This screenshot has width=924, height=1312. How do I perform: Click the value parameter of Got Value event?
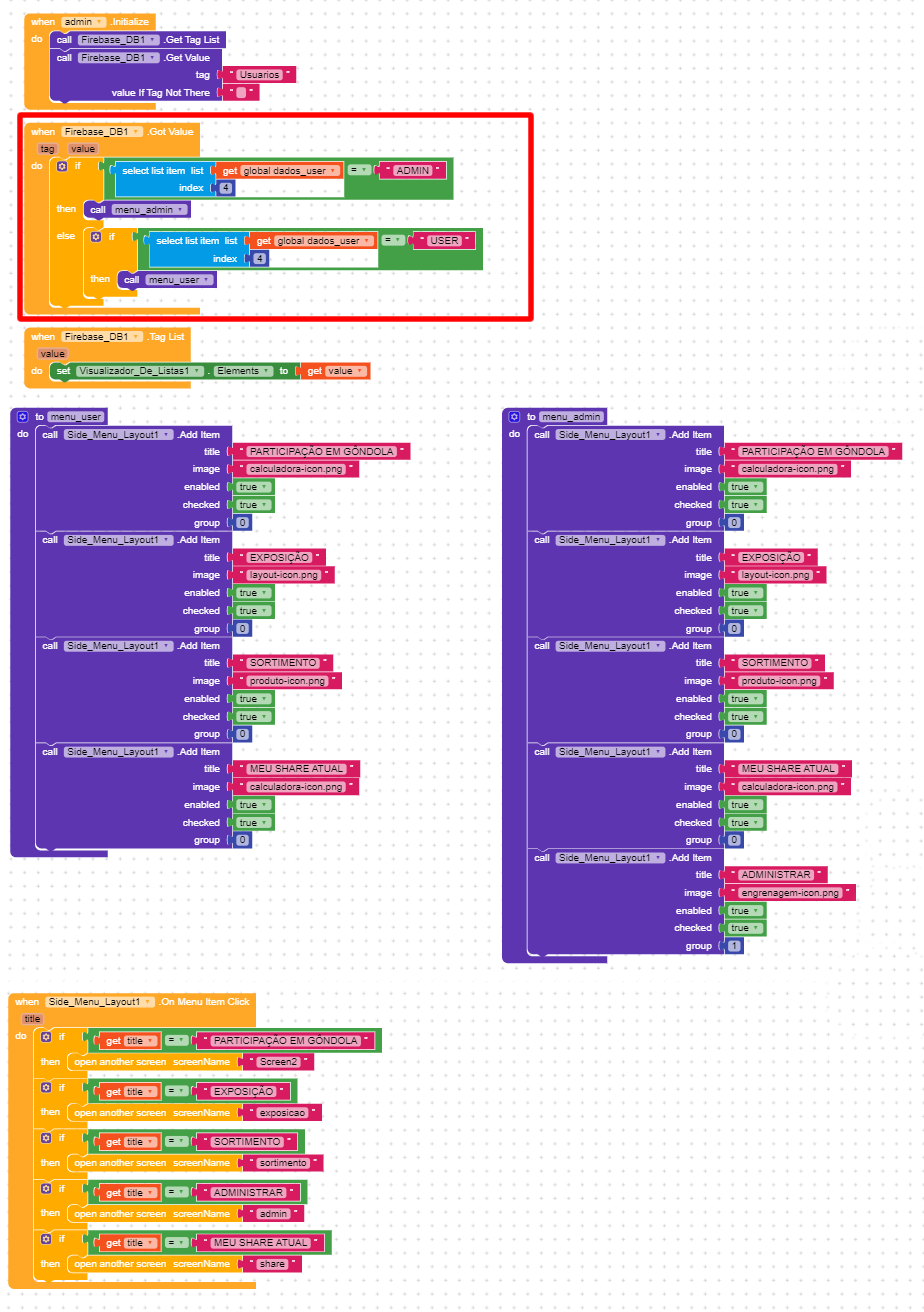(83, 148)
